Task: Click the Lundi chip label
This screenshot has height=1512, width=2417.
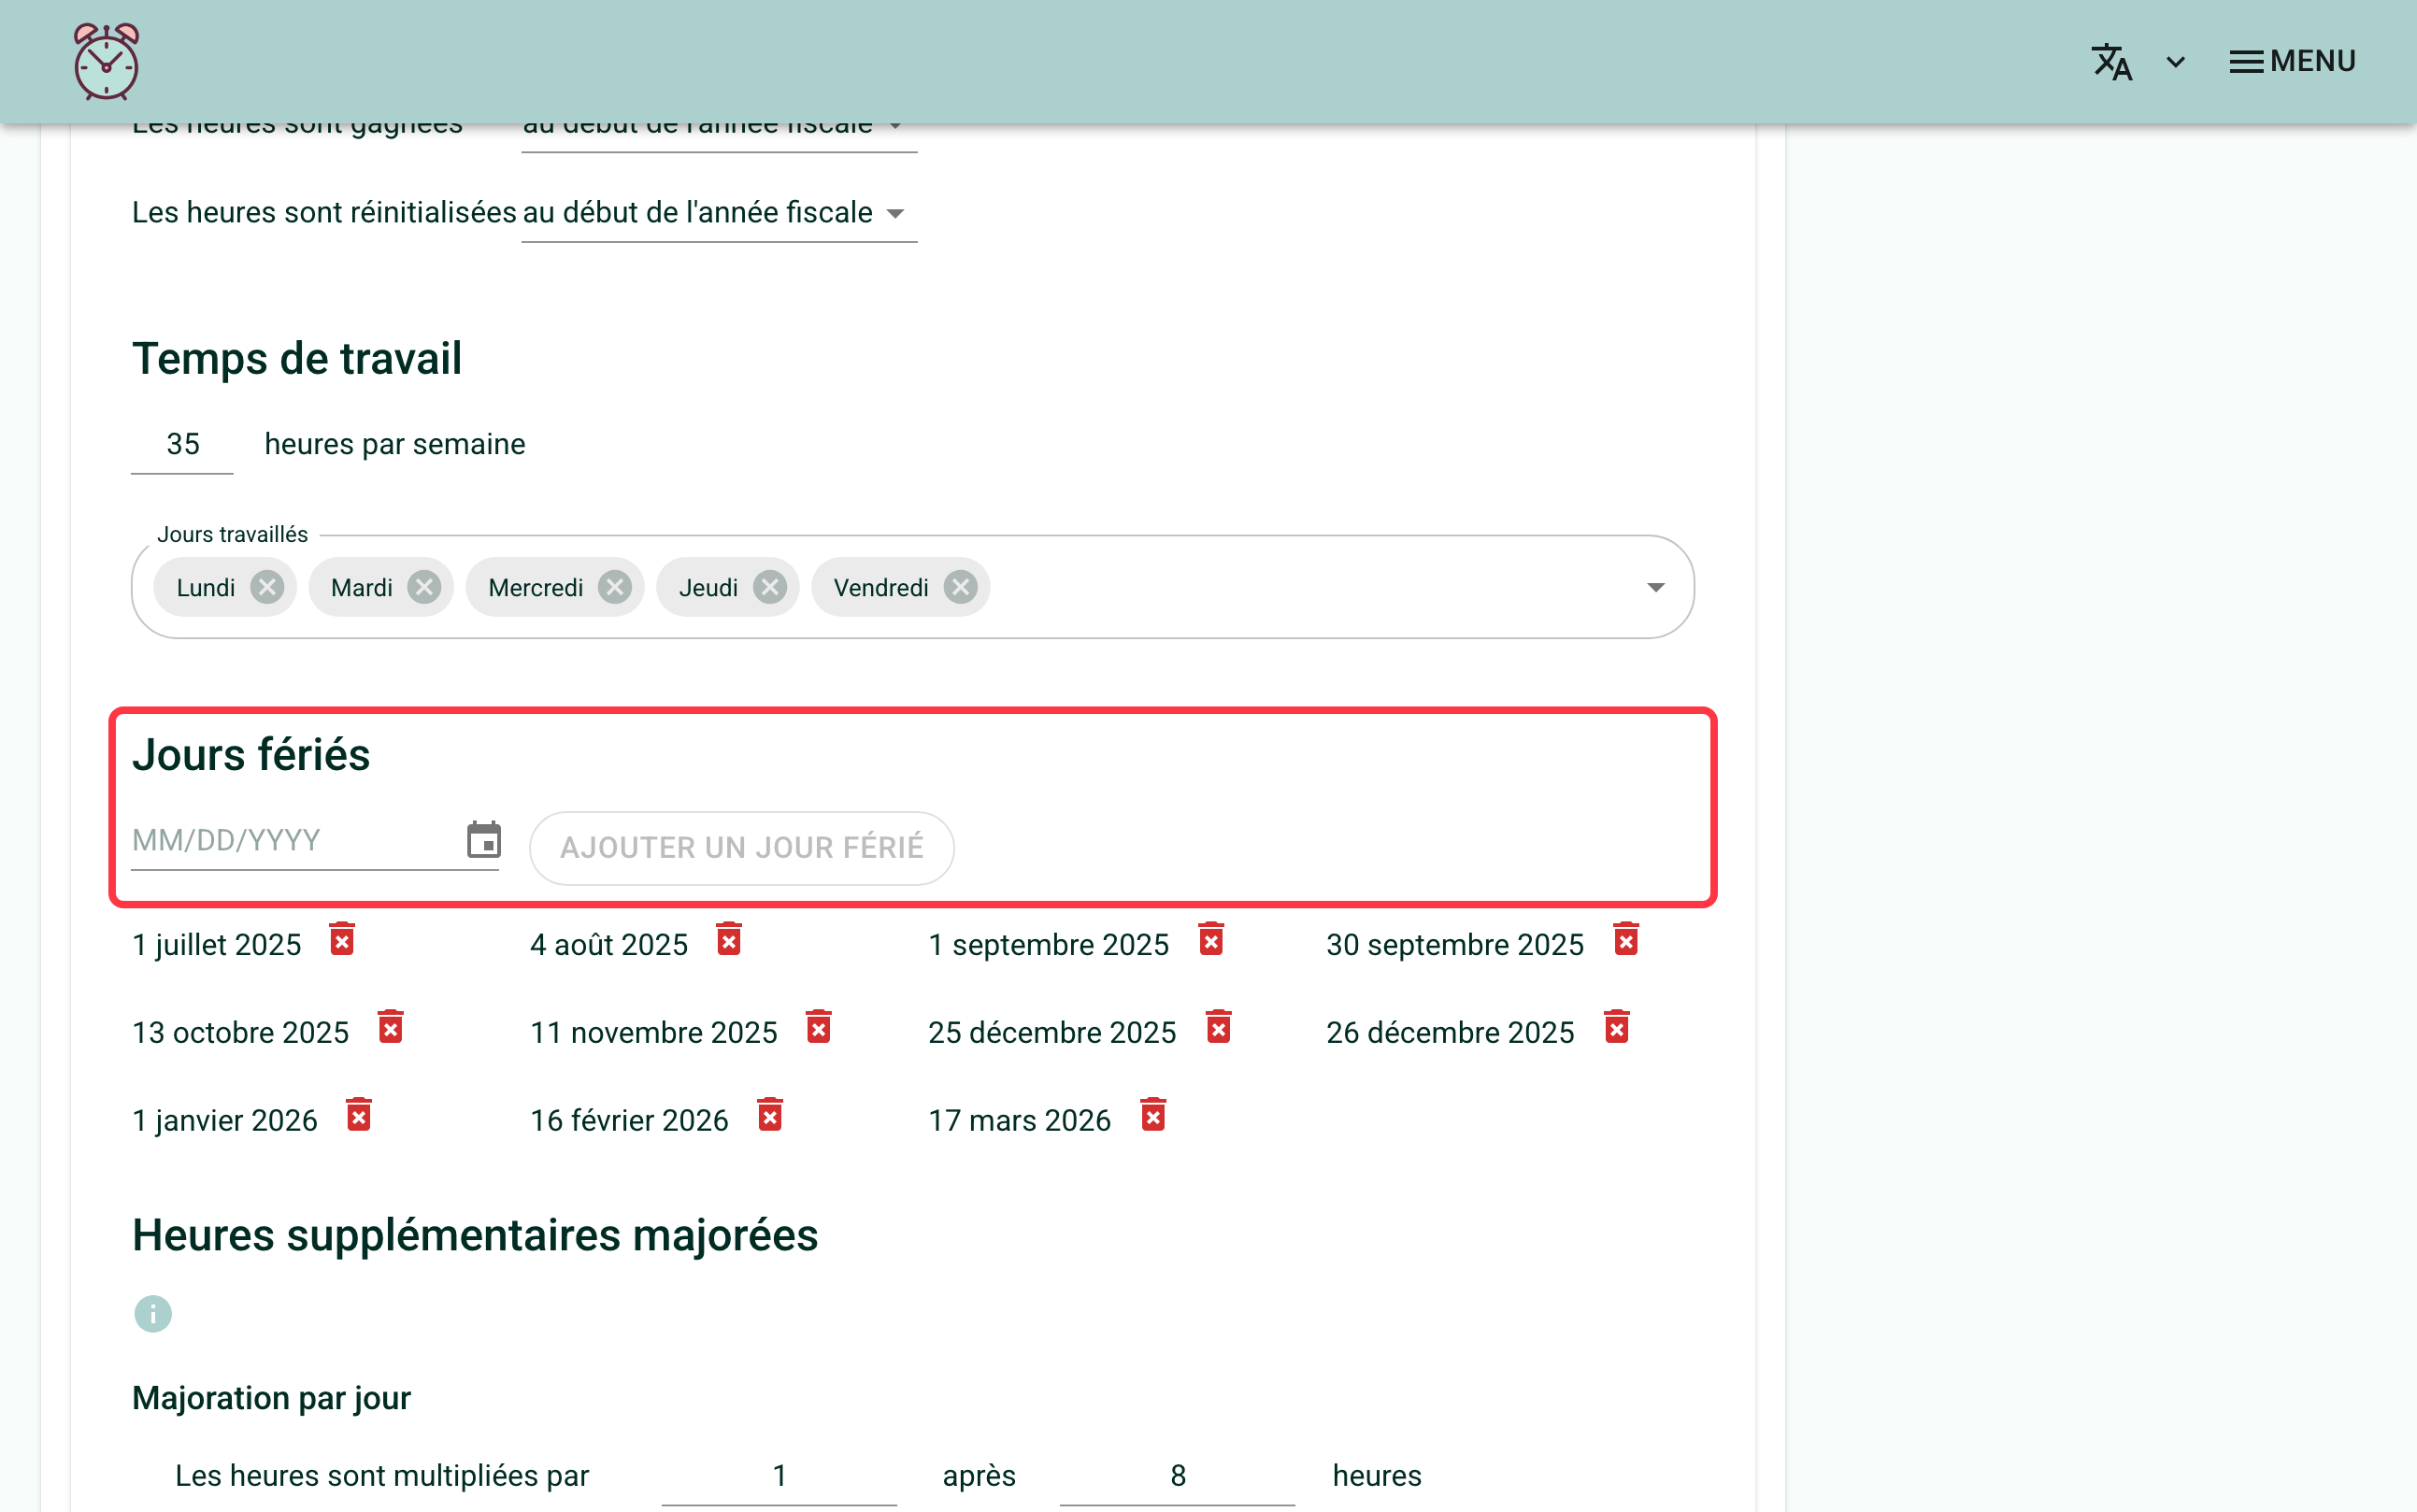Action: point(206,588)
